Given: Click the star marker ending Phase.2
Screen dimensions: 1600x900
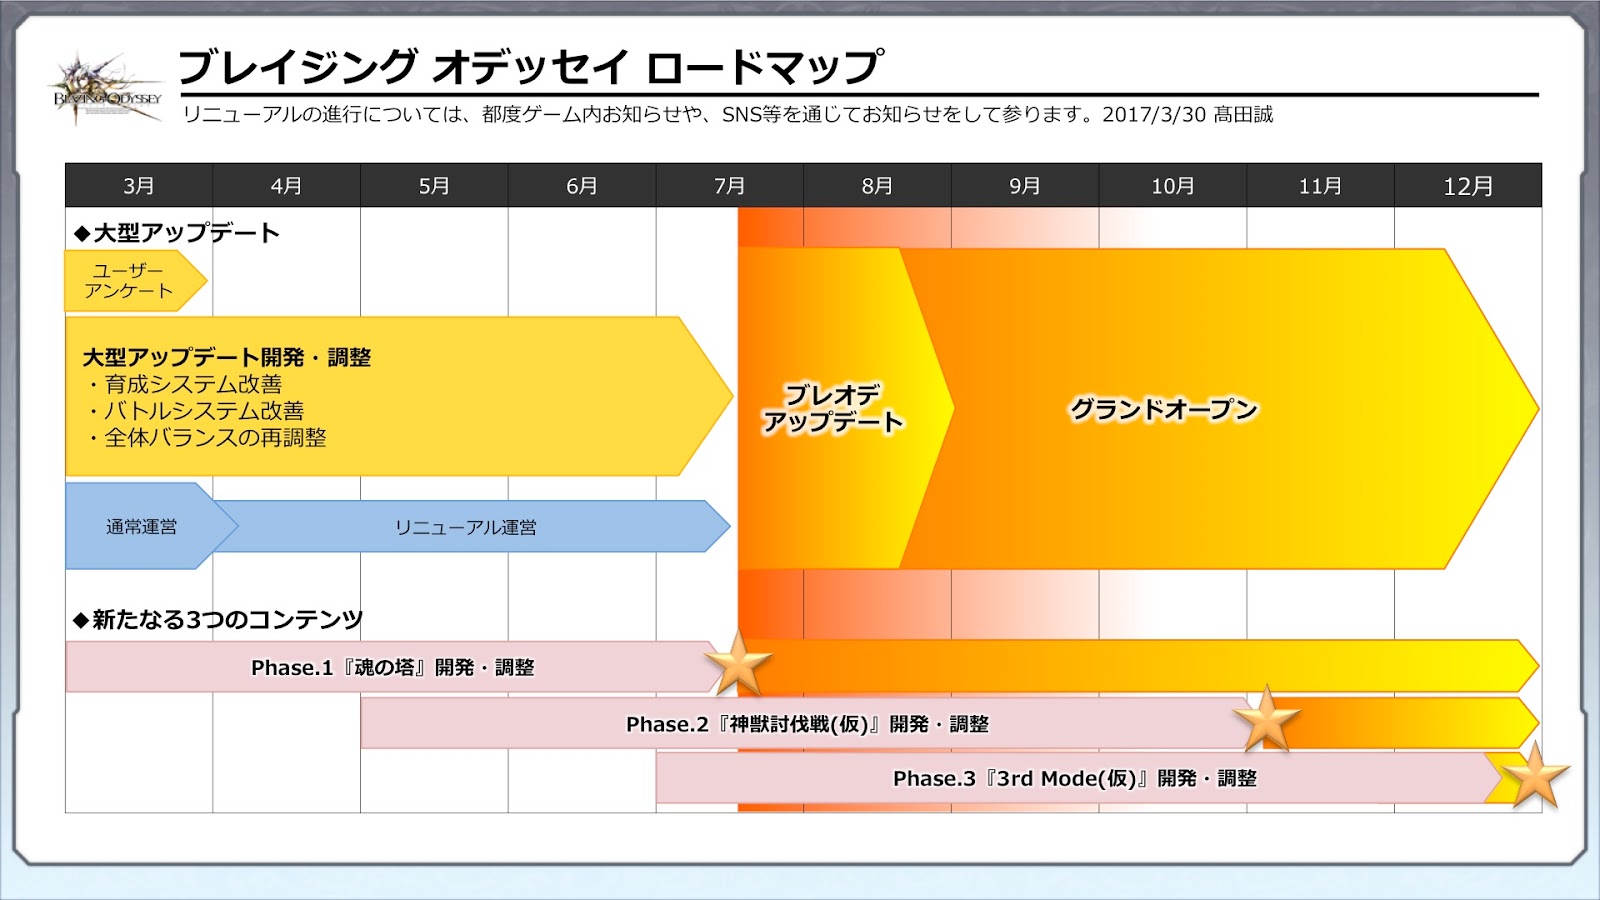Looking at the screenshot, I should click(1267, 718).
